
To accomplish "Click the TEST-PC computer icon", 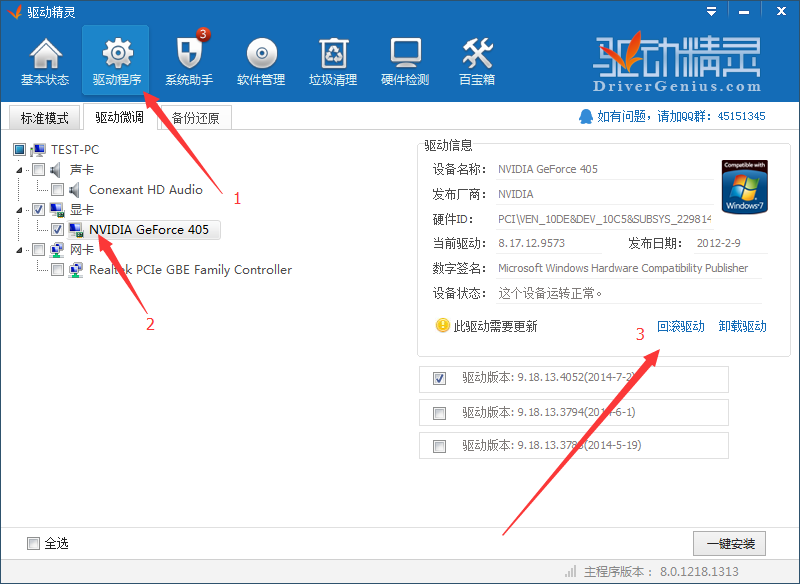I will pos(38,149).
